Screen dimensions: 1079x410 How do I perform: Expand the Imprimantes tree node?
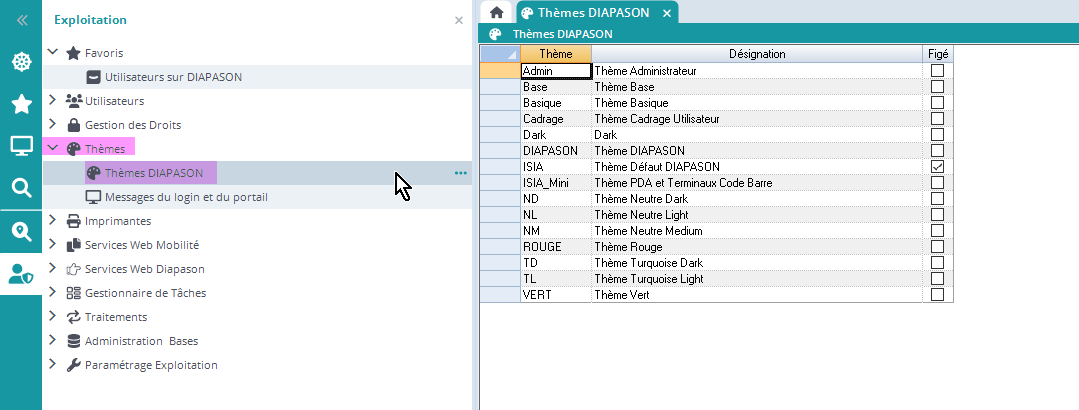tap(53, 221)
